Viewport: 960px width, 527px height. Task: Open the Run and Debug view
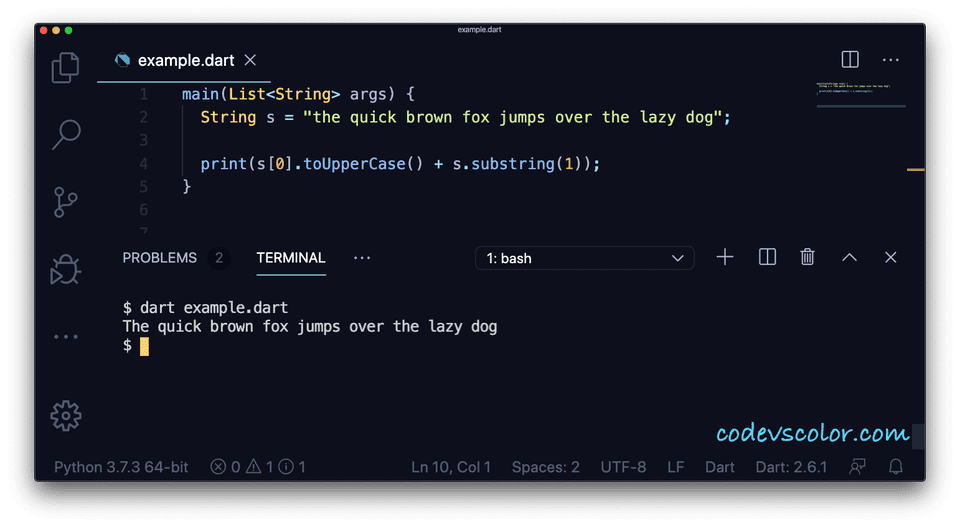coord(66,269)
